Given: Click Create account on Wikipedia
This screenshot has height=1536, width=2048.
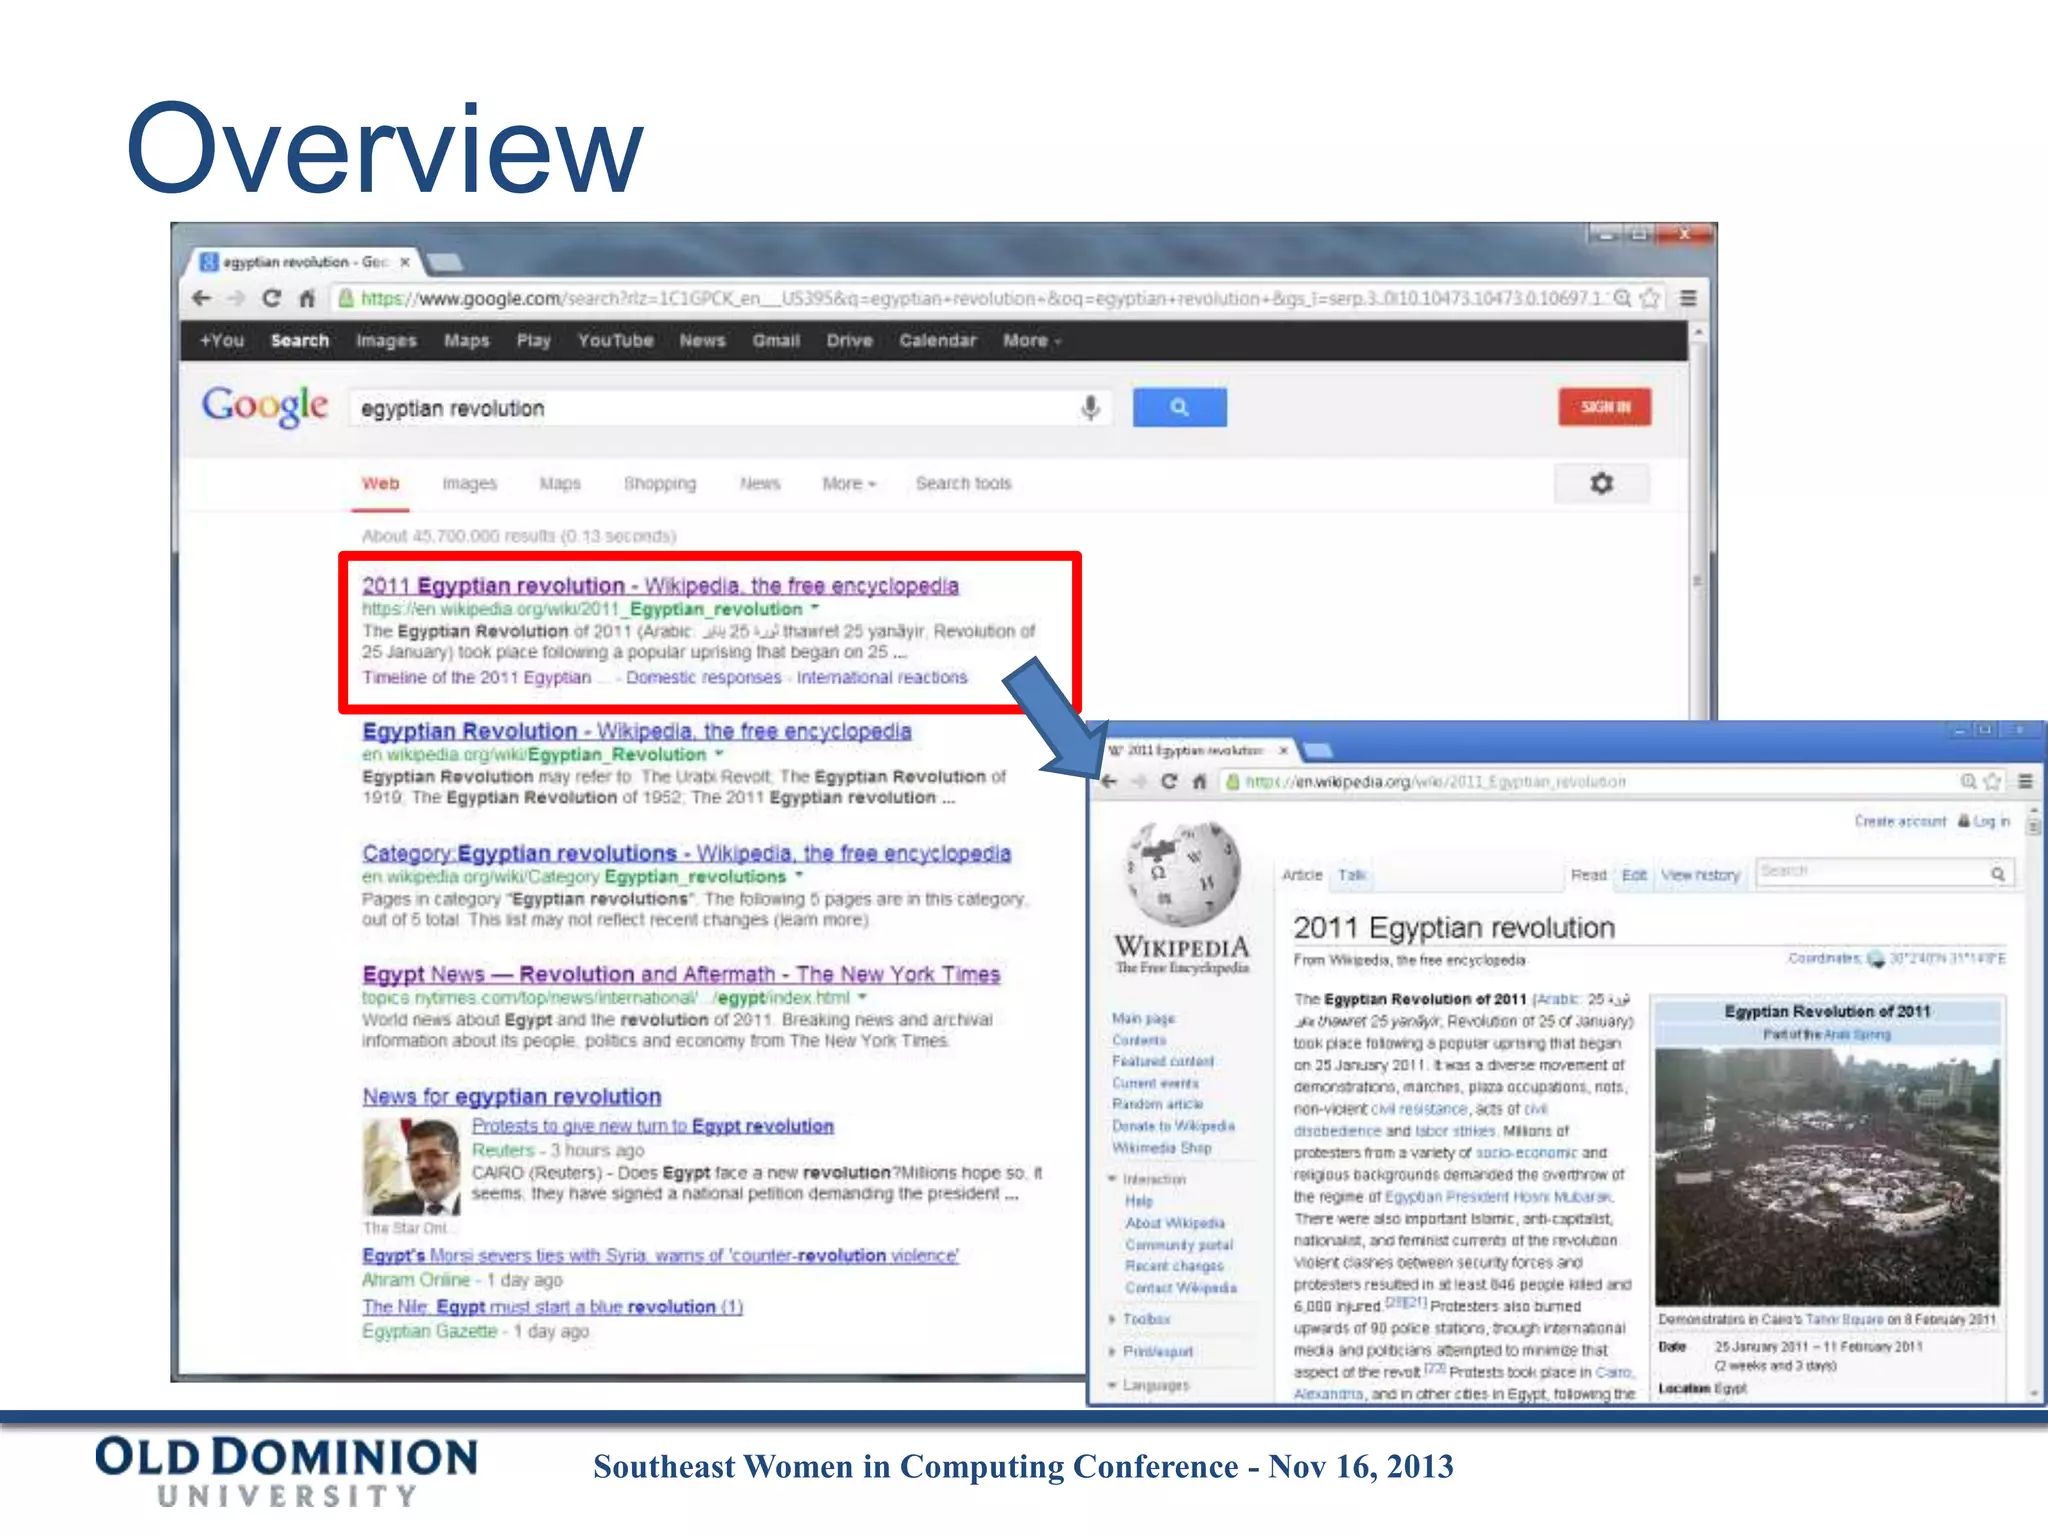Looking at the screenshot, I should pos(1900,821).
